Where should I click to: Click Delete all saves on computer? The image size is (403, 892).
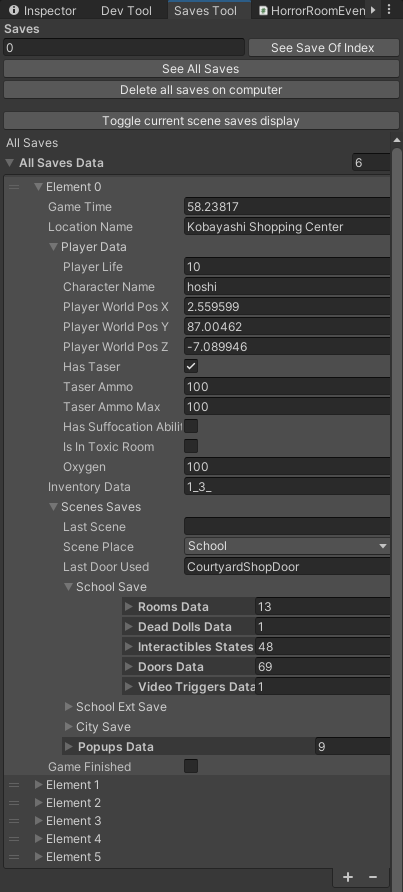[201, 90]
